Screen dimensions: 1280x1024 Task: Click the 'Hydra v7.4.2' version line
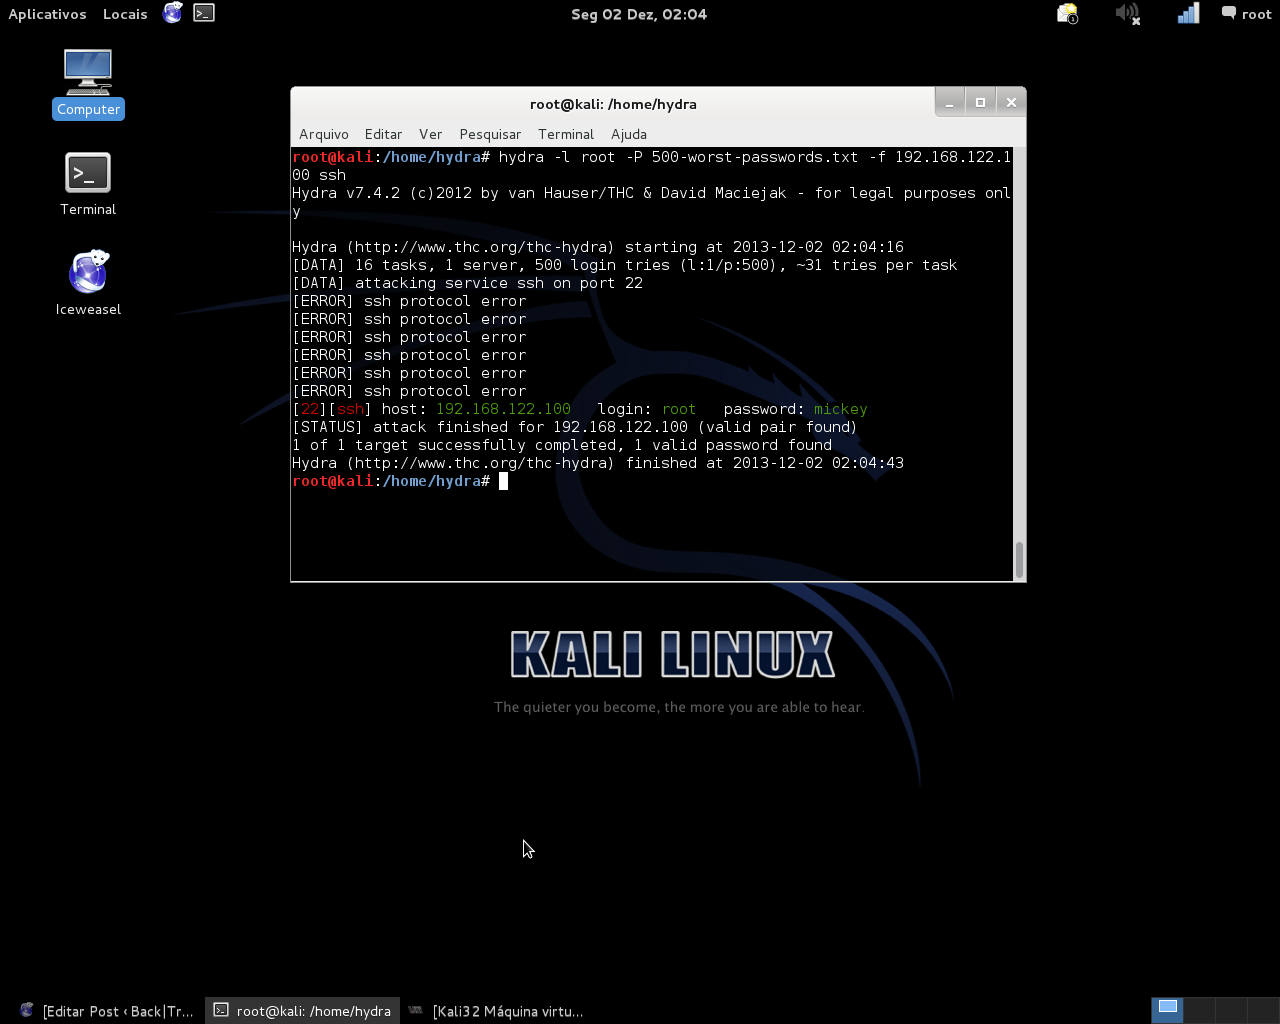(651, 202)
